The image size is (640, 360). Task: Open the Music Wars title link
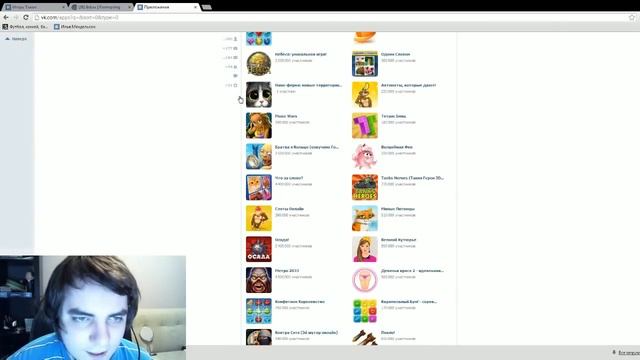point(286,116)
